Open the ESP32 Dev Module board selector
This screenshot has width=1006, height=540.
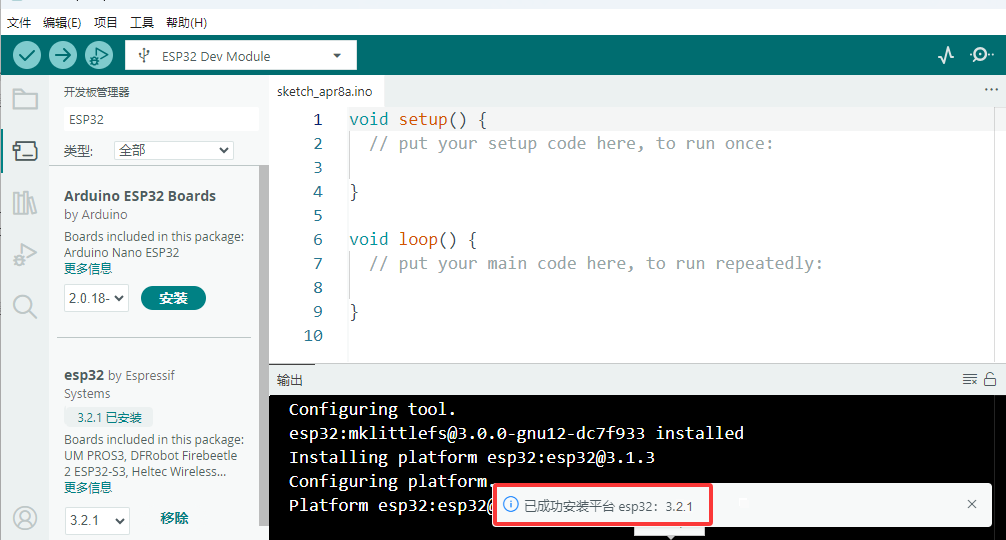[241, 56]
